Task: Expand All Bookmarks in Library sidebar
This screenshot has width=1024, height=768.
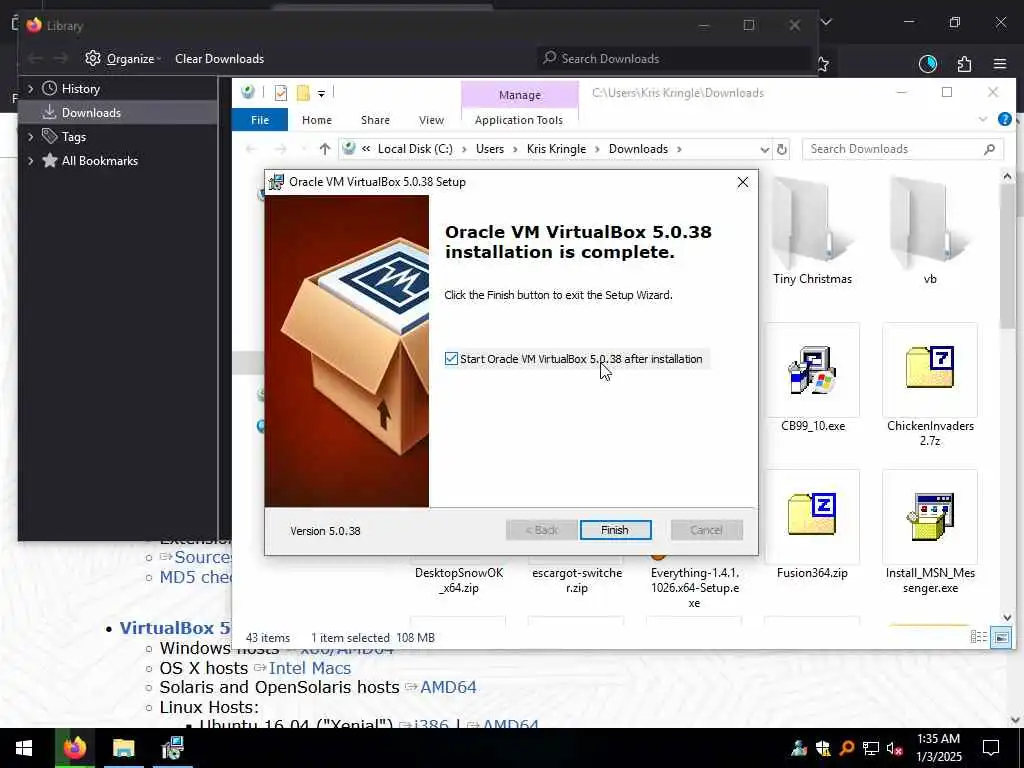Action: pyautogui.click(x=31, y=161)
